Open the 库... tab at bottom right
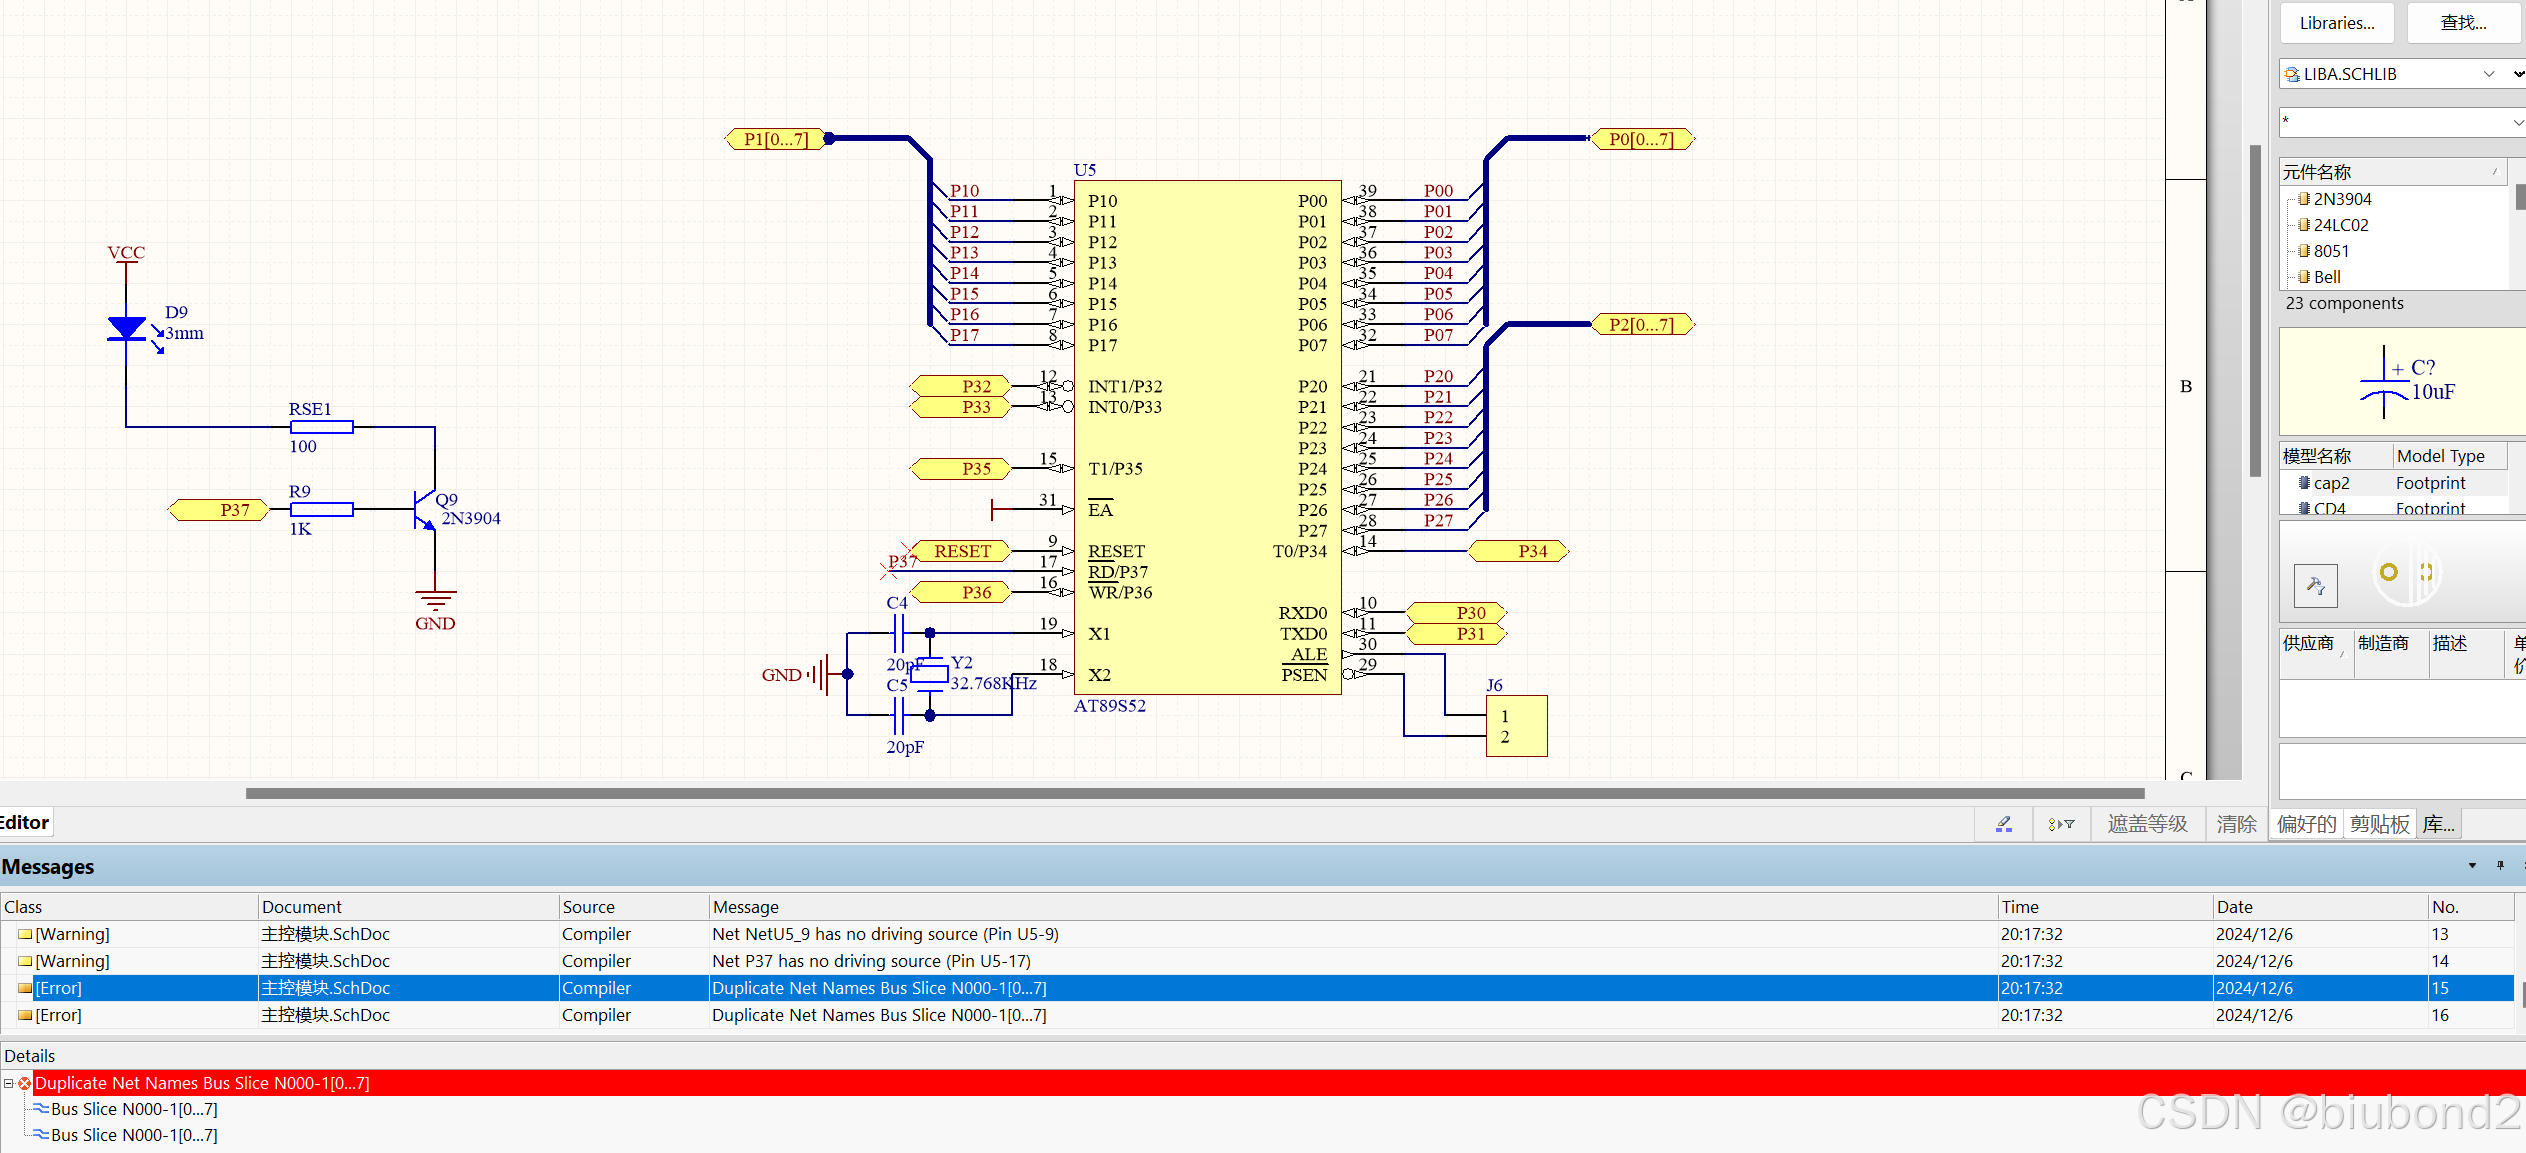2526x1153 pixels. tap(2438, 823)
